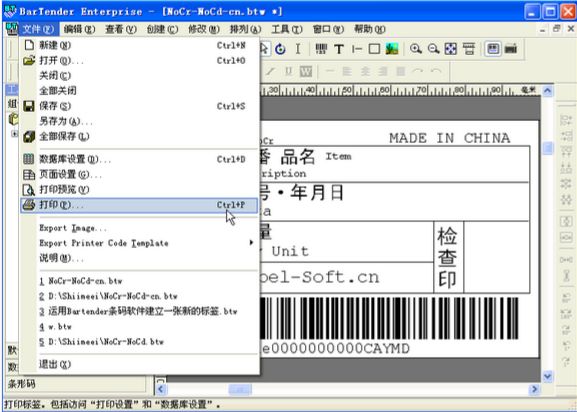This screenshot has height=412, width=577.
Task: Select the text cursor I-beam tool
Action: click(x=298, y=49)
